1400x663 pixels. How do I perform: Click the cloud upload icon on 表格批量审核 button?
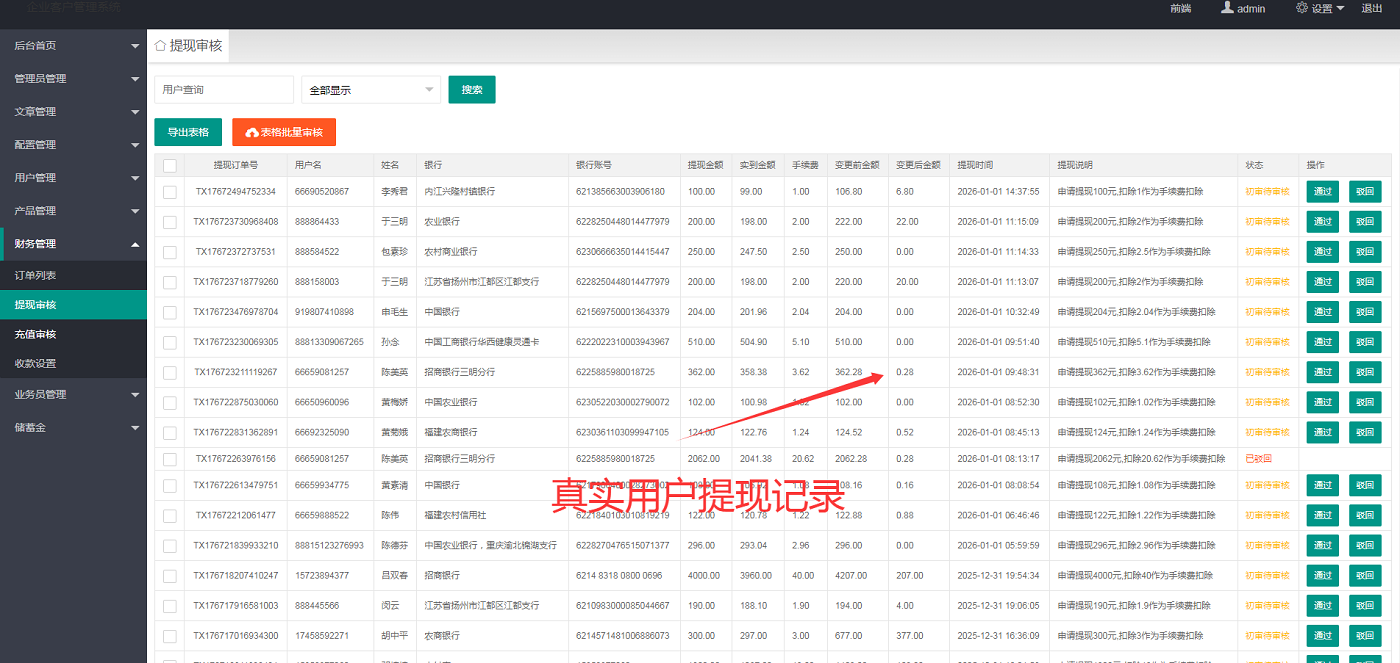(249, 132)
